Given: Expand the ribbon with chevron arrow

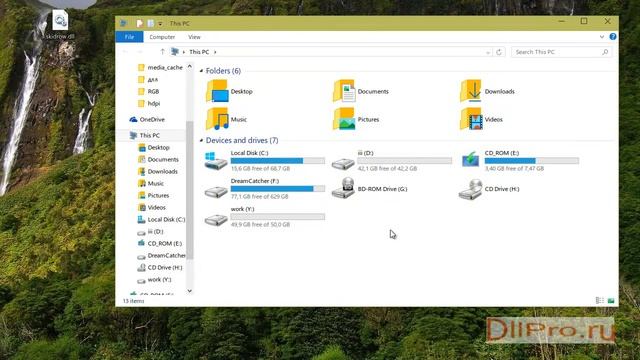Looking at the screenshot, I should [602, 37].
